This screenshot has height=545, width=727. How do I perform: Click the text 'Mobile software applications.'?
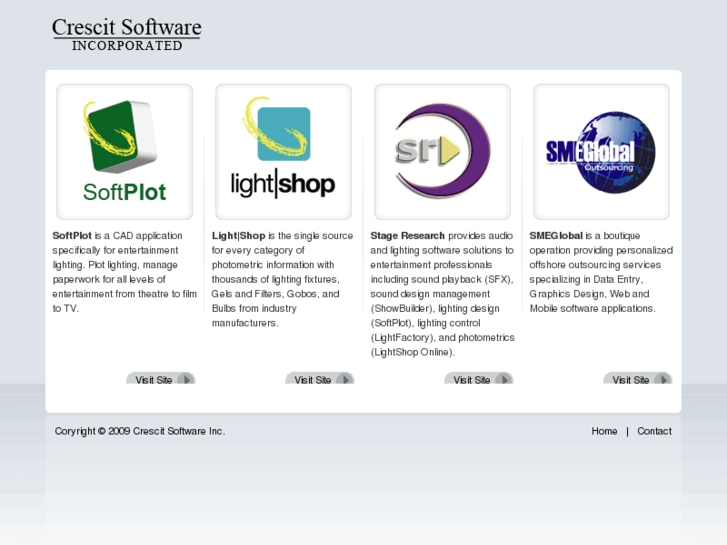click(593, 308)
